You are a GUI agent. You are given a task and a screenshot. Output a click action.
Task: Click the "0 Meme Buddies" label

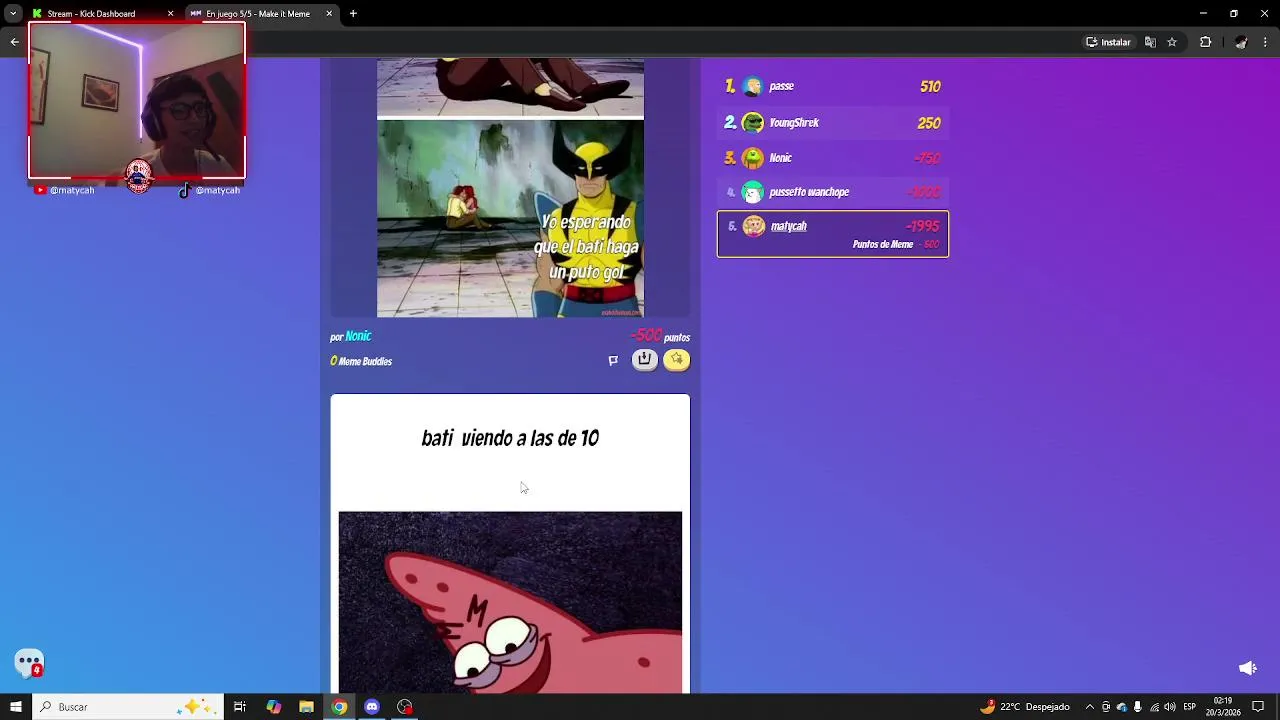click(x=361, y=361)
